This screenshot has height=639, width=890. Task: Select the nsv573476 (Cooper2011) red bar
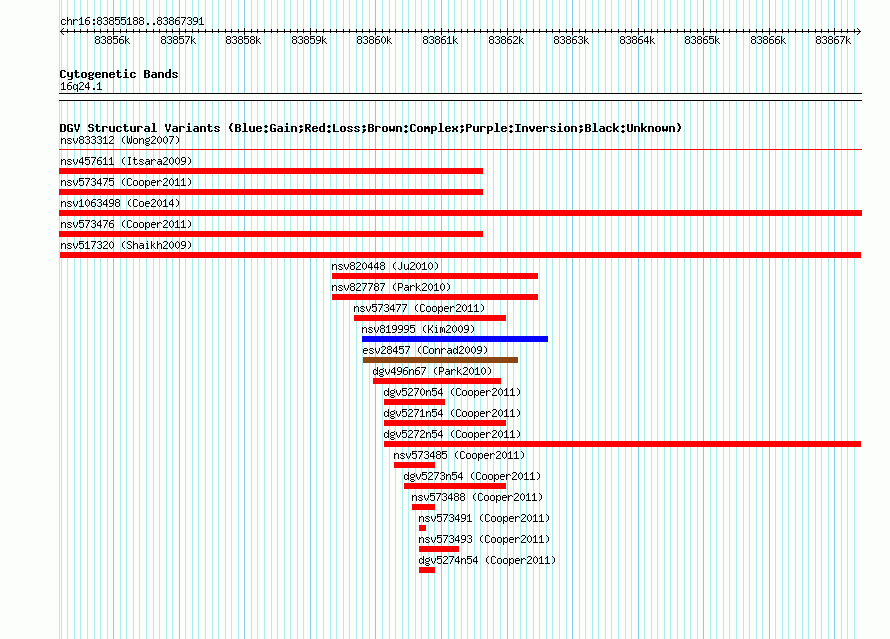271,234
